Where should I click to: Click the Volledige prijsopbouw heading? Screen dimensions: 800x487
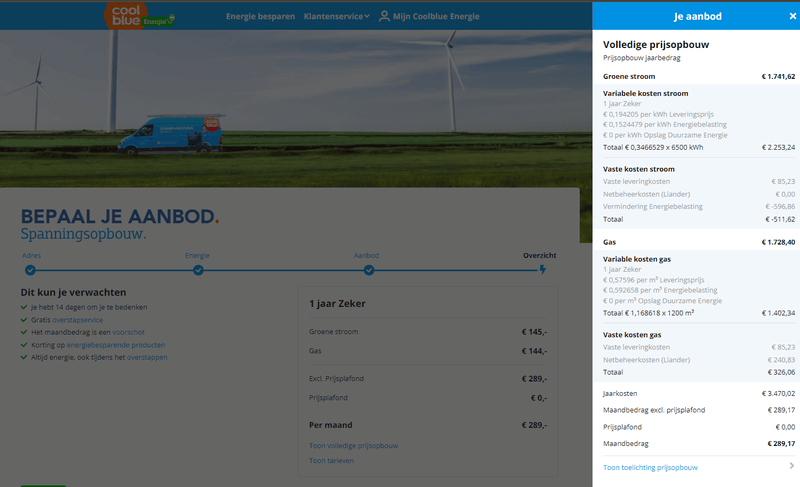(656, 44)
